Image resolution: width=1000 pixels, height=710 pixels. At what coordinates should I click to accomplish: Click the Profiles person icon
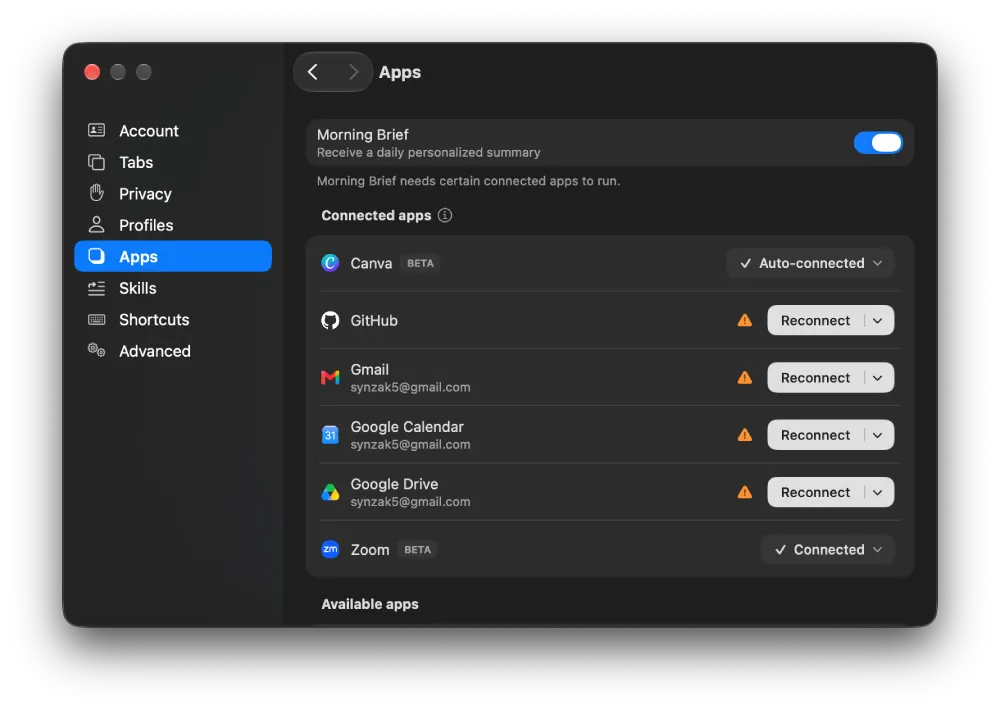click(96, 225)
